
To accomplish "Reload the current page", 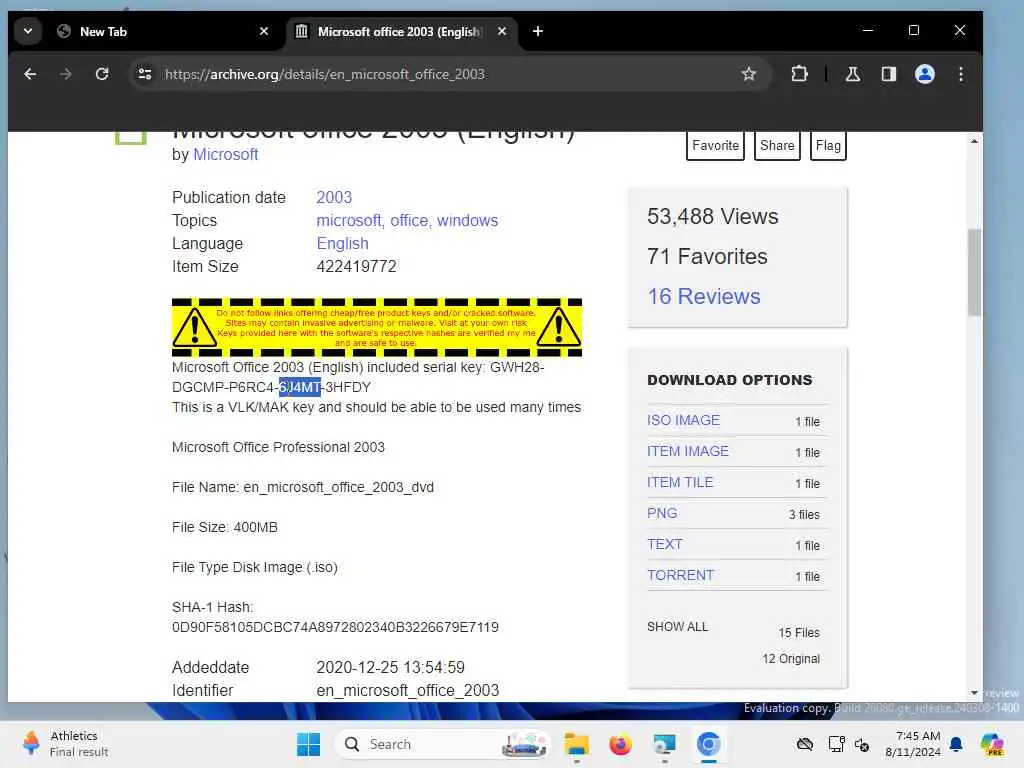I will (102, 74).
